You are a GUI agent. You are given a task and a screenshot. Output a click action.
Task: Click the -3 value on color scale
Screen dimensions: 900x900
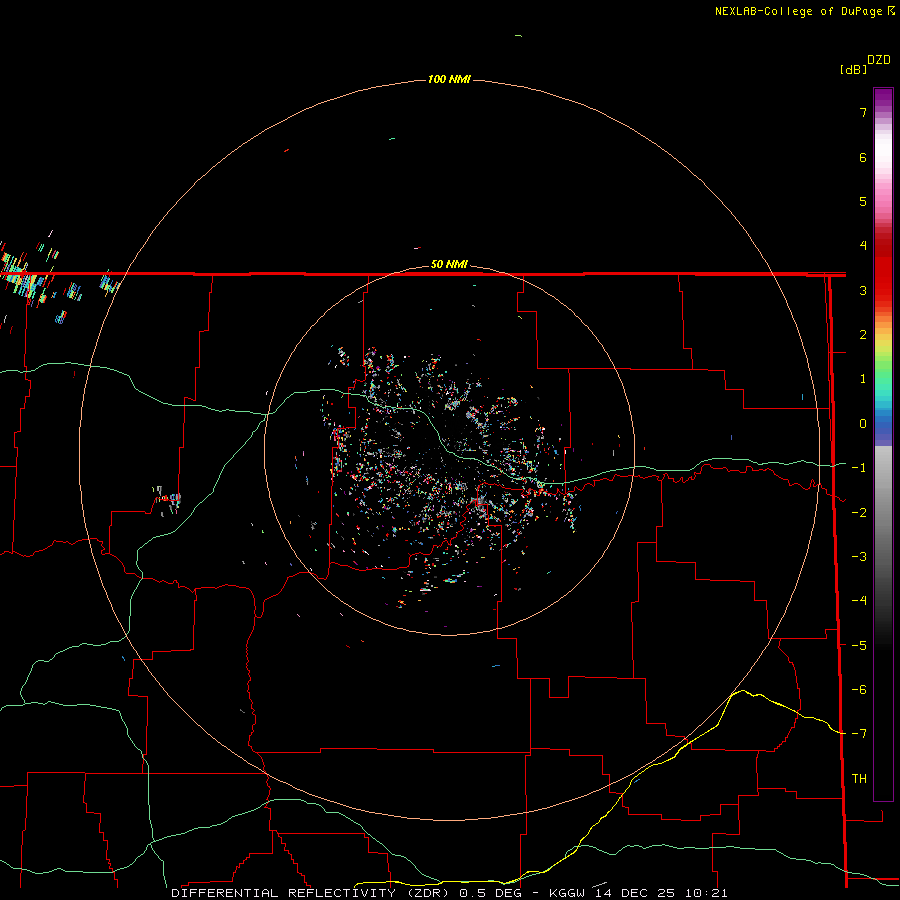tap(859, 557)
